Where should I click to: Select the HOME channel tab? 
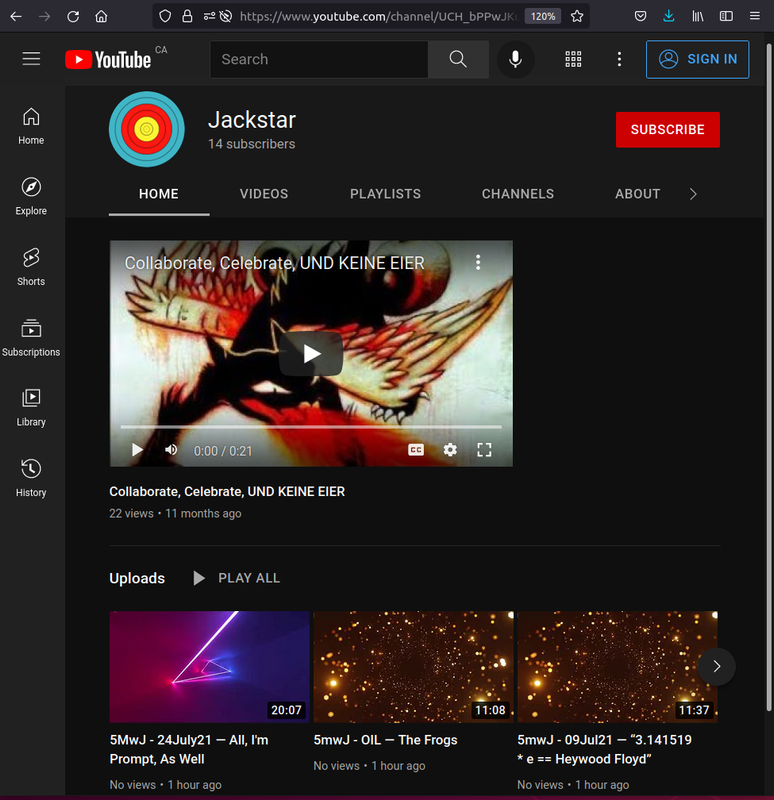159,194
